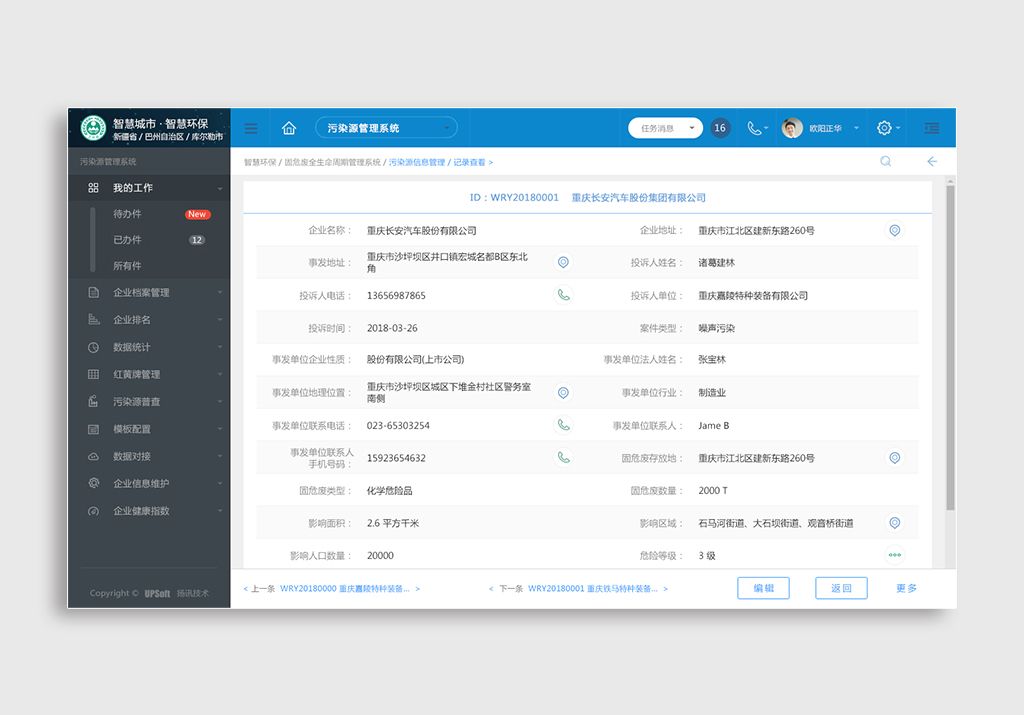
Task: Click the 企业健康指数 gauge icon
Action: pos(93,511)
